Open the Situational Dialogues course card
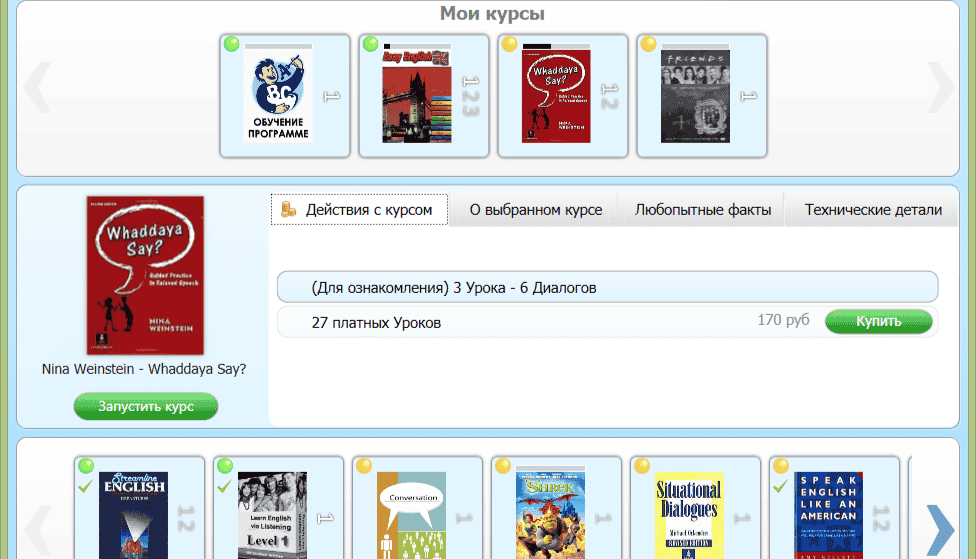This screenshot has width=976, height=559. (695, 508)
